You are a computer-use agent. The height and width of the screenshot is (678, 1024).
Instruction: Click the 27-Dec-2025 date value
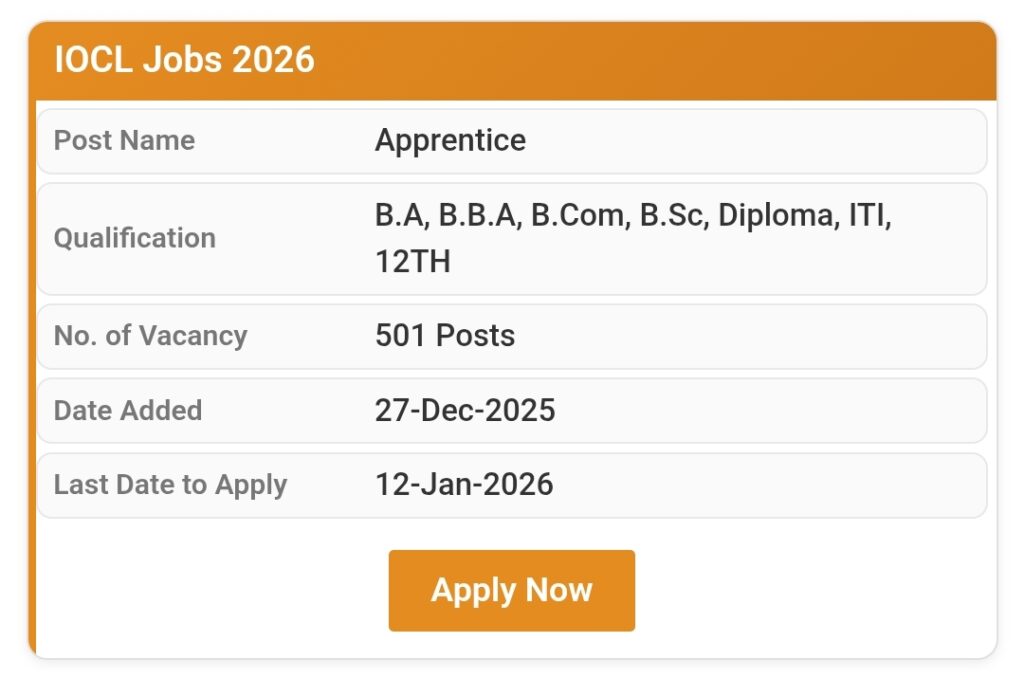click(465, 410)
